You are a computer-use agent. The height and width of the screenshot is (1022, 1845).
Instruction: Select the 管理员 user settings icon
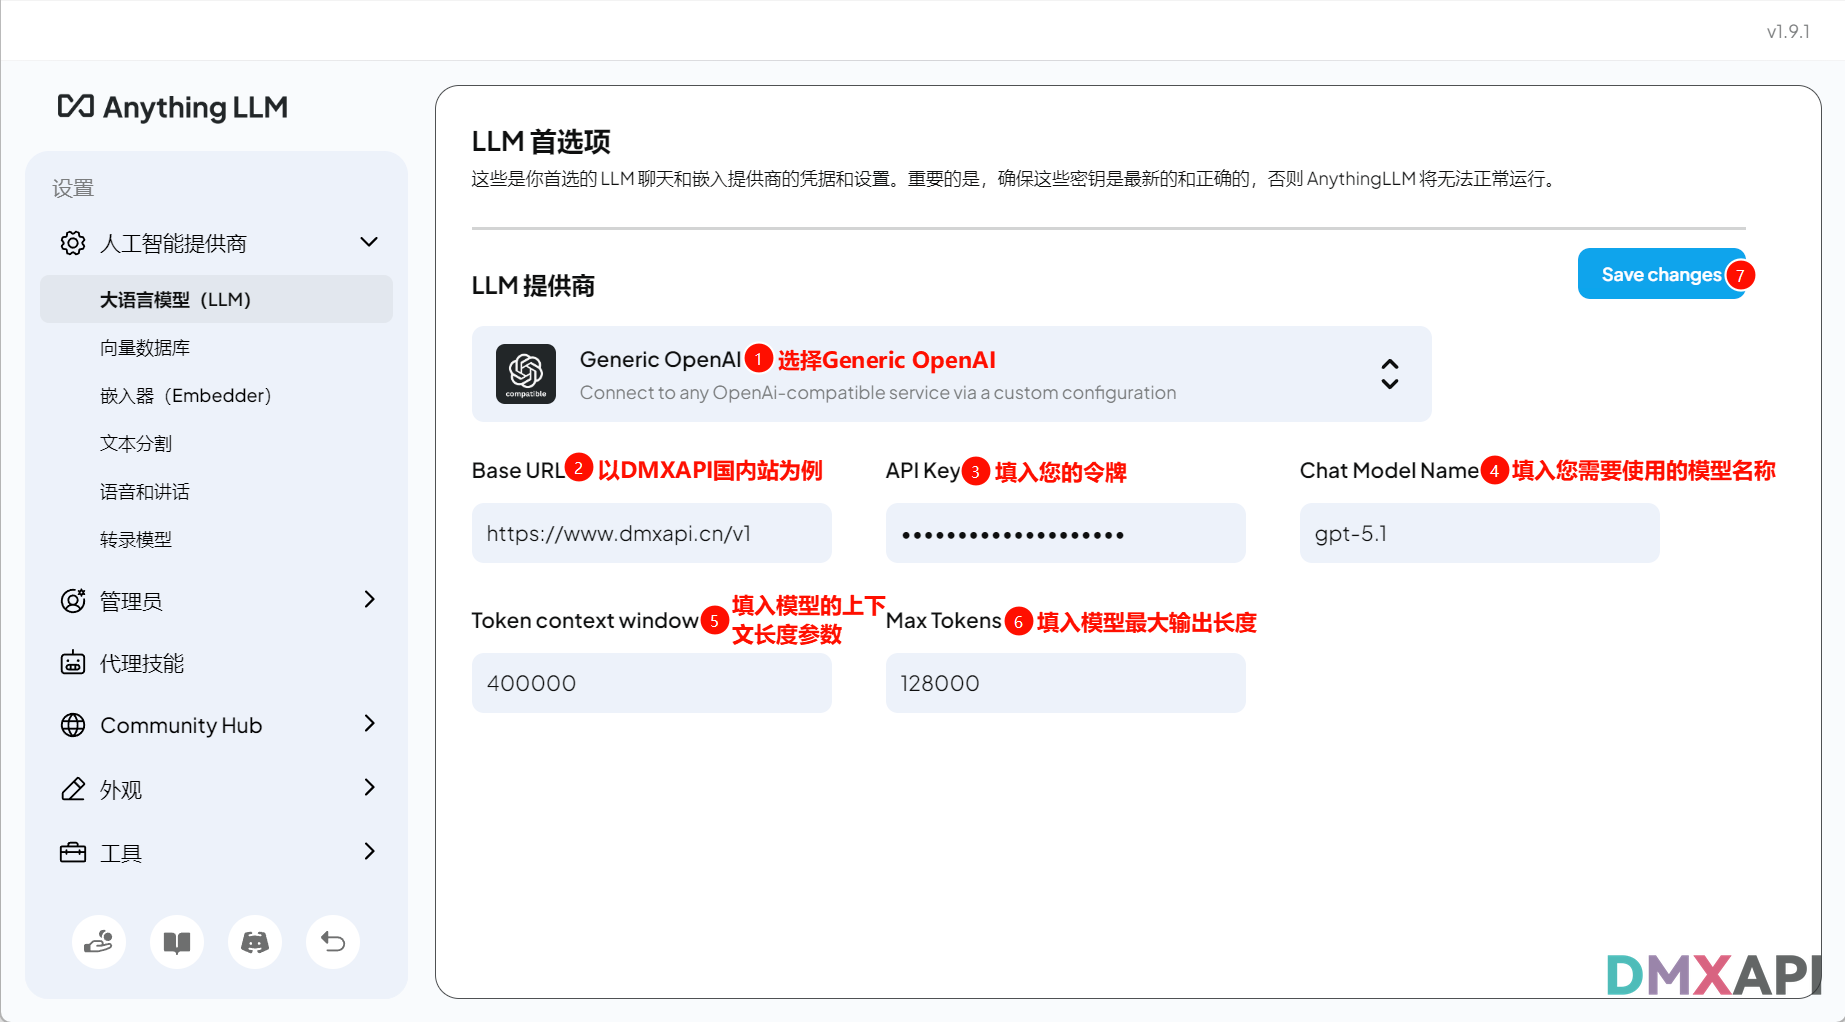(72, 600)
